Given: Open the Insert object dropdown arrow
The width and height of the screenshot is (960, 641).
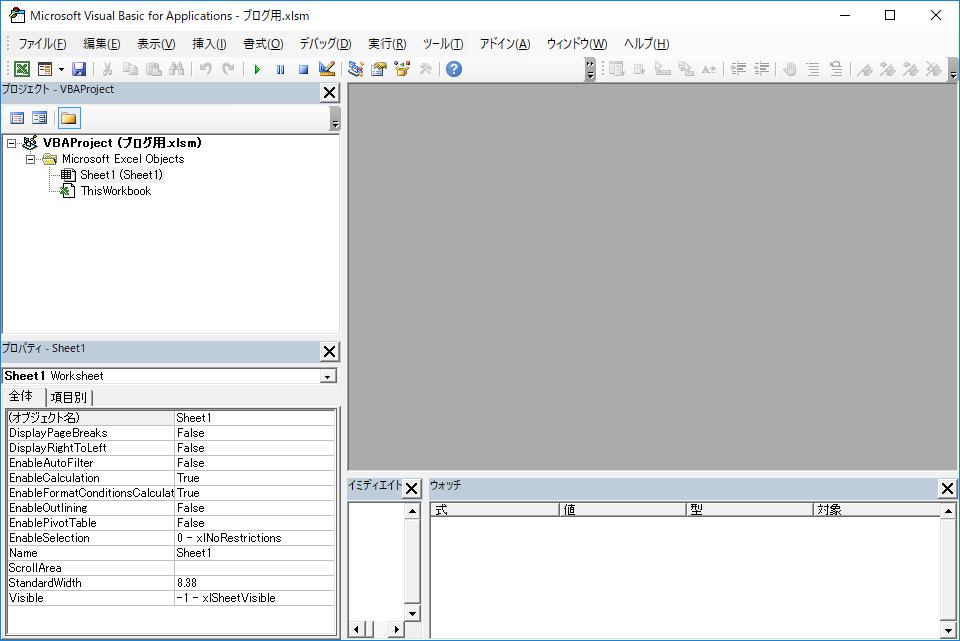Looking at the screenshot, I should (61, 69).
